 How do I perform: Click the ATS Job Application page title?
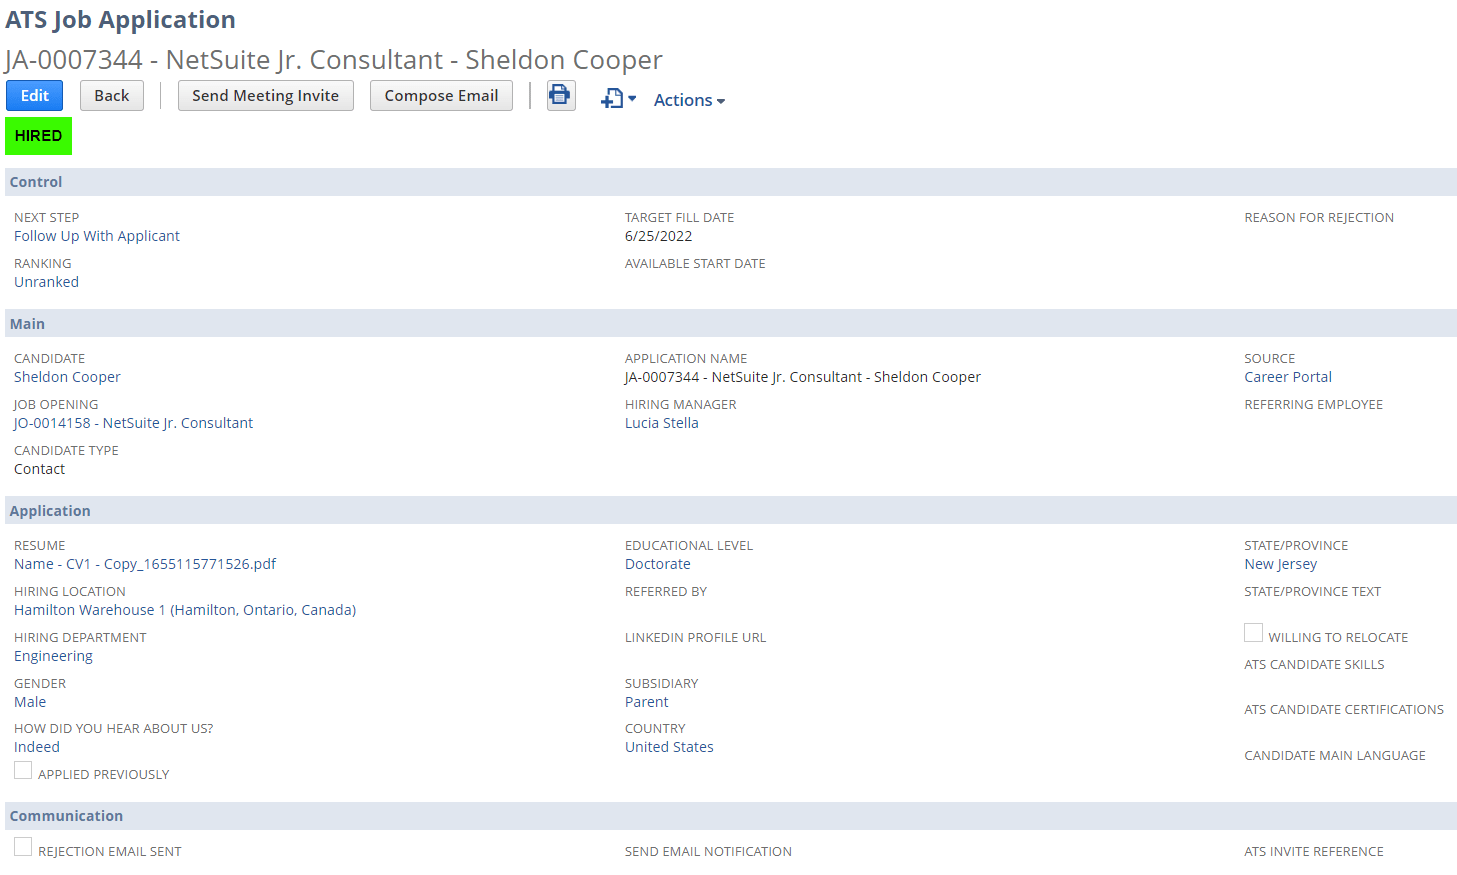[121, 20]
